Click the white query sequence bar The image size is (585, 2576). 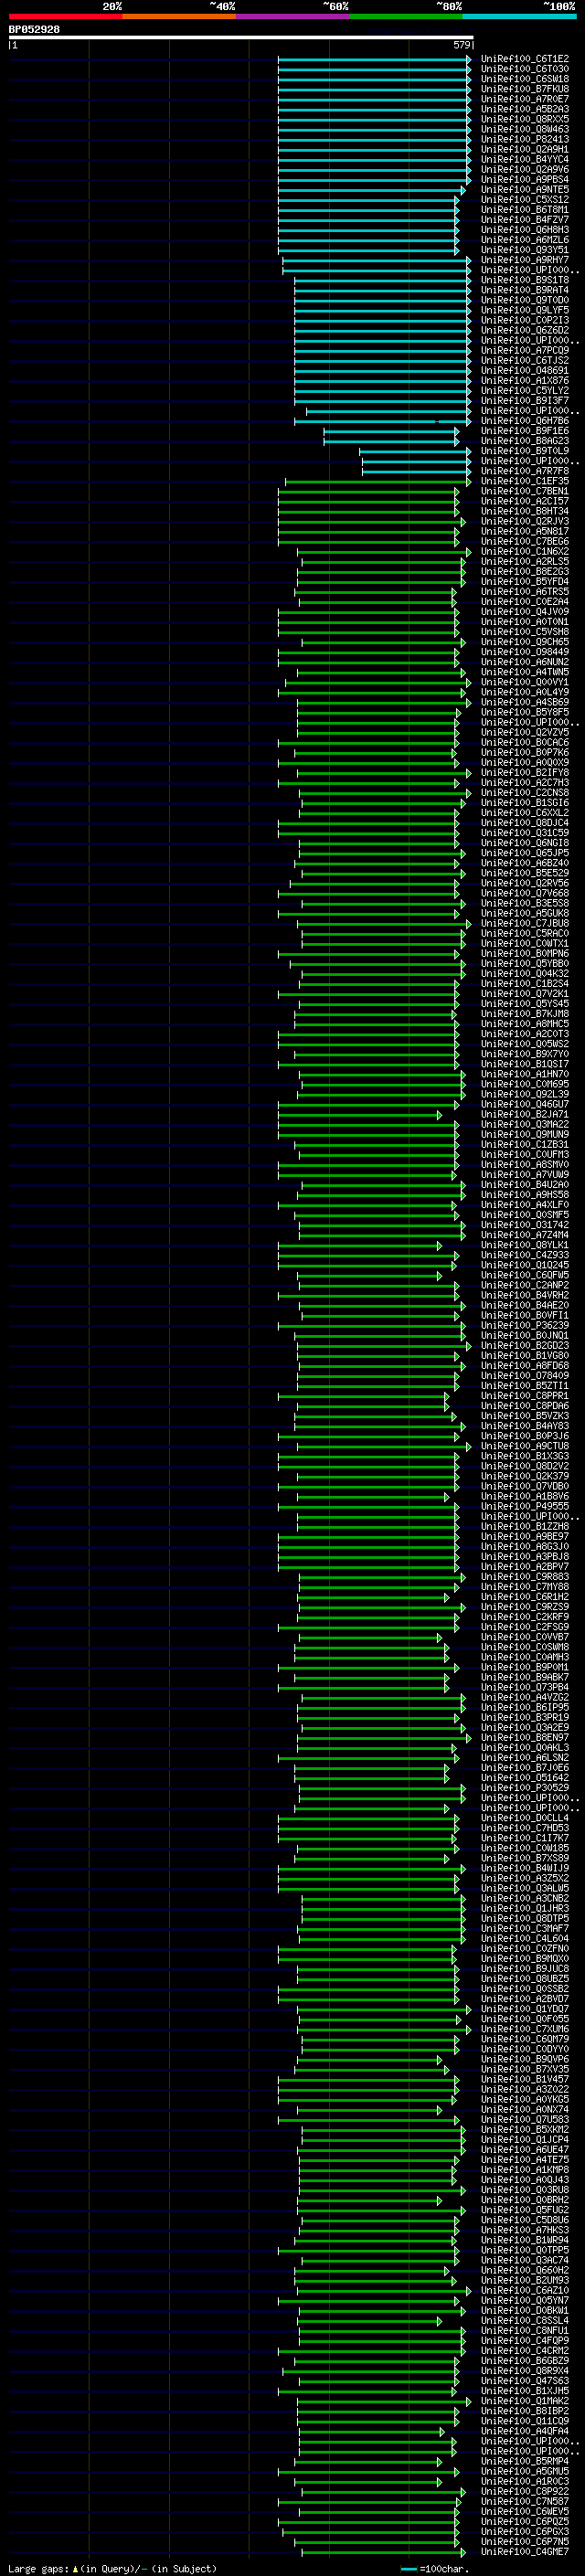click(241, 37)
